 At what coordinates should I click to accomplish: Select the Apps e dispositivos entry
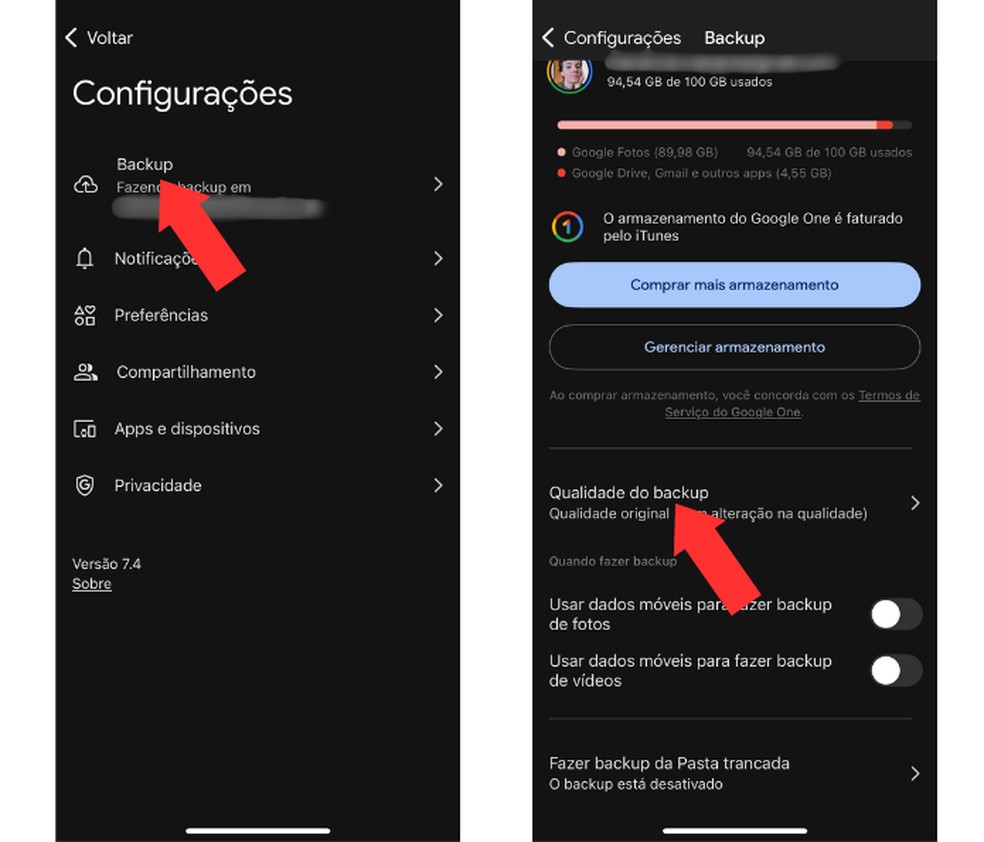(258, 429)
